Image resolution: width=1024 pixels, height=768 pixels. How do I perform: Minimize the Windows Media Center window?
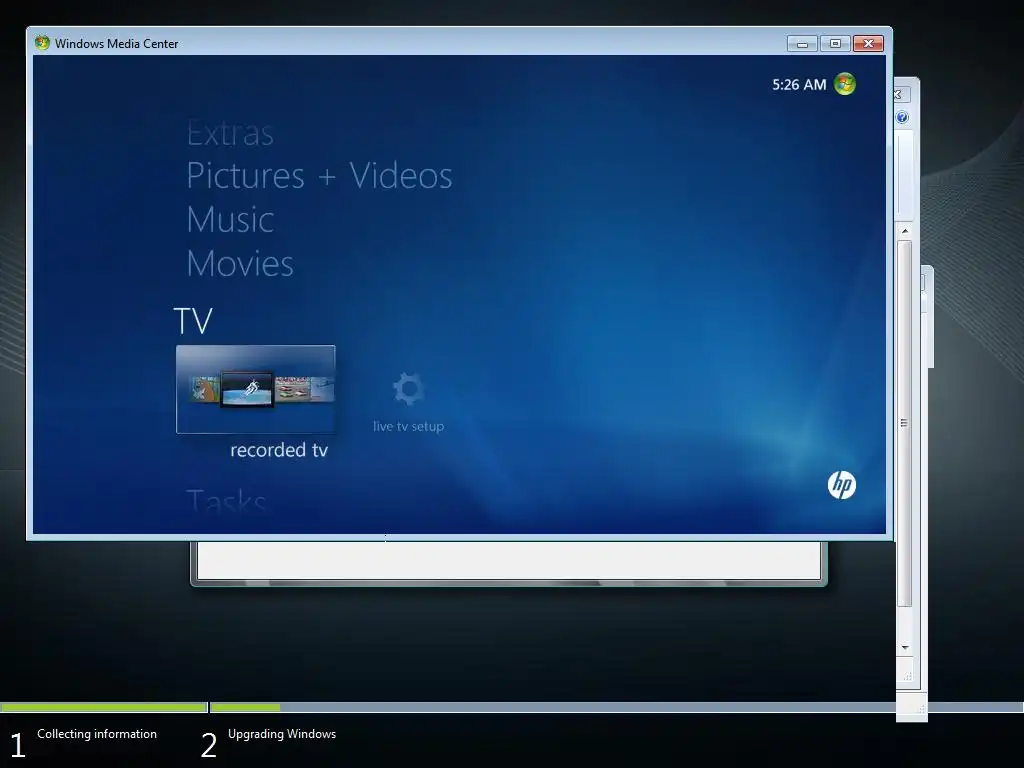(802, 44)
